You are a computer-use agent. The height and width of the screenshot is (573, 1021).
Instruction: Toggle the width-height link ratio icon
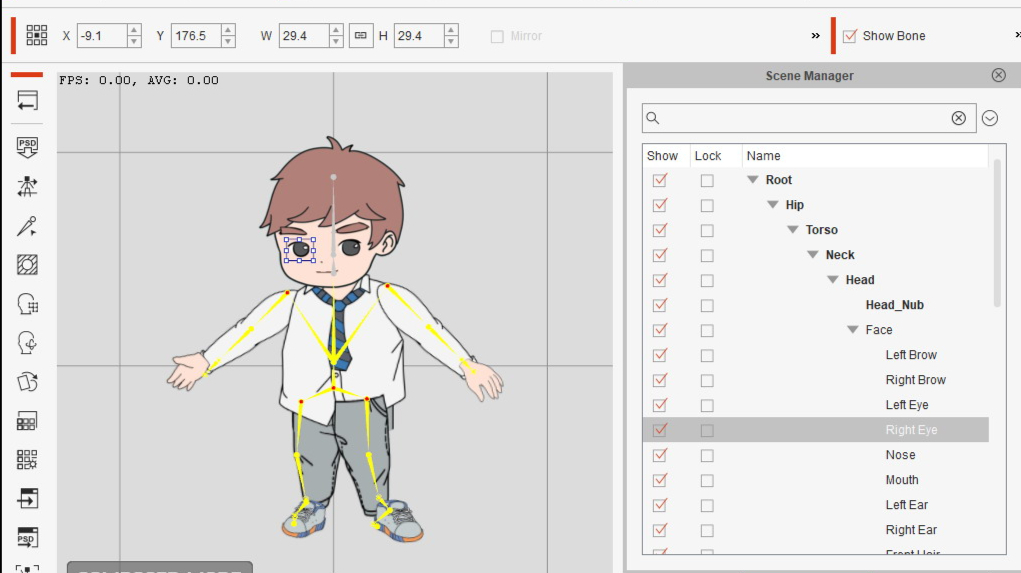[360, 35]
